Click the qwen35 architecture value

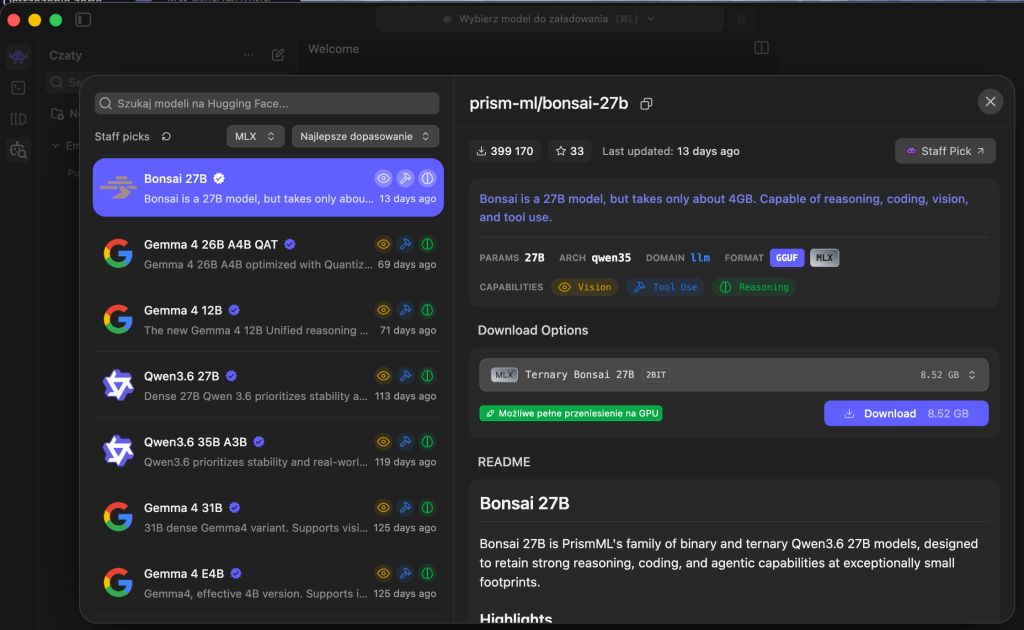pos(611,258)
